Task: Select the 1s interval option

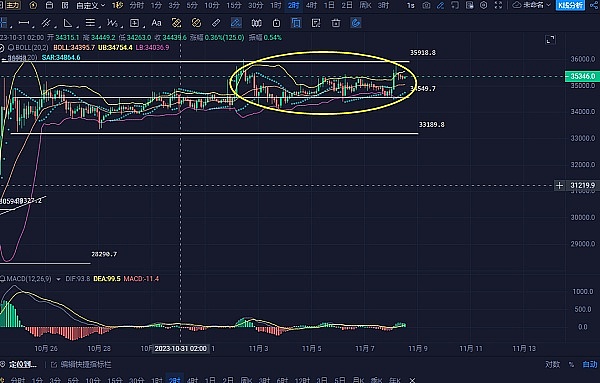Action: click(x=411, y=5)
